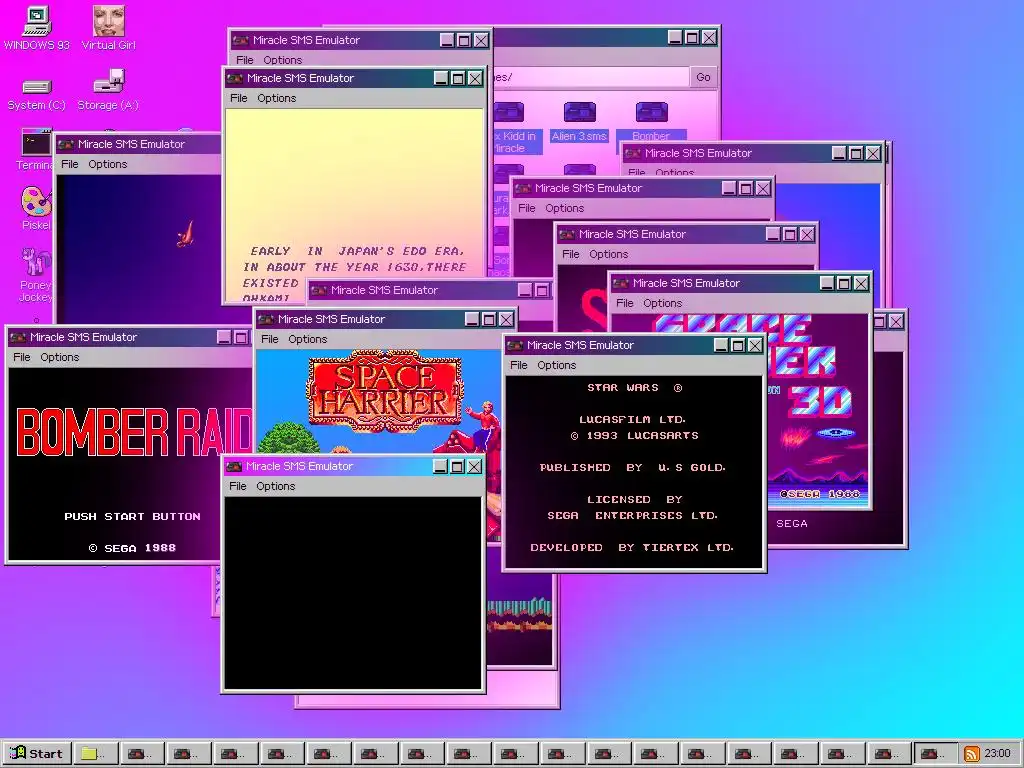This screenshot has width=1024, height=768.
Task: Open the WINDOWS 93 desktop icon
Action: pos(37,28)
